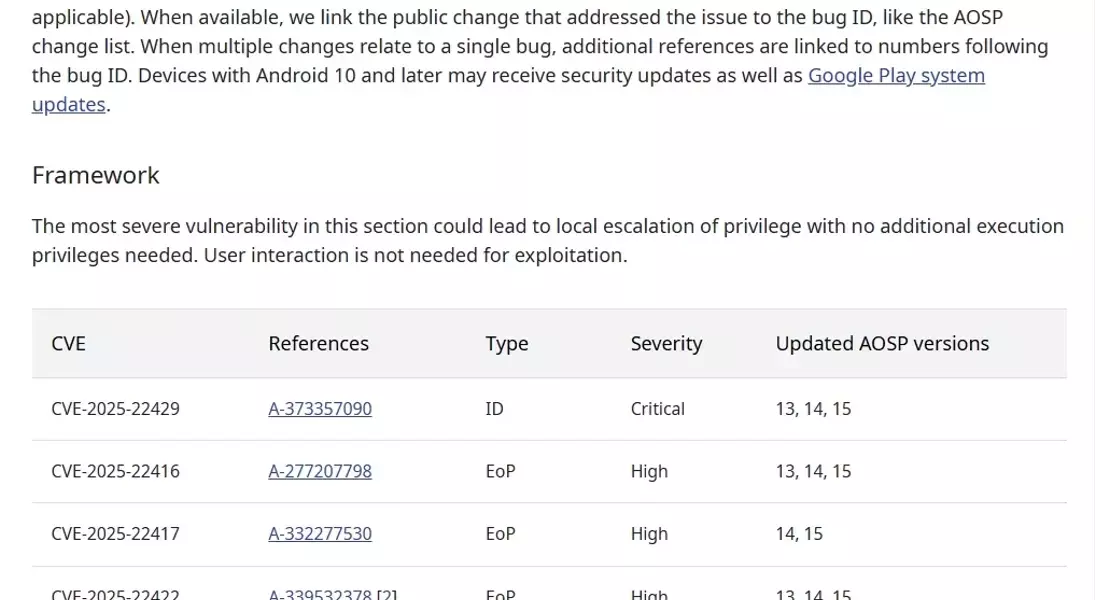Click the References column header
Image resolution: width=1095 pixels, height=600 pixels.
[318, 344]
